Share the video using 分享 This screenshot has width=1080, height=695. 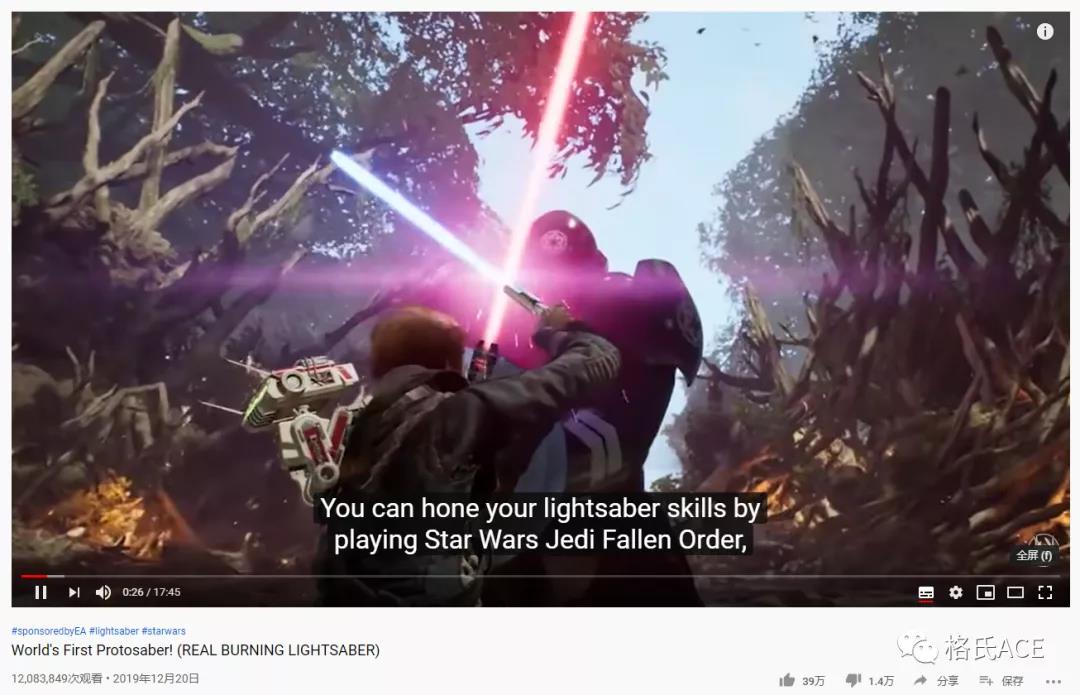tap(936, 681)
